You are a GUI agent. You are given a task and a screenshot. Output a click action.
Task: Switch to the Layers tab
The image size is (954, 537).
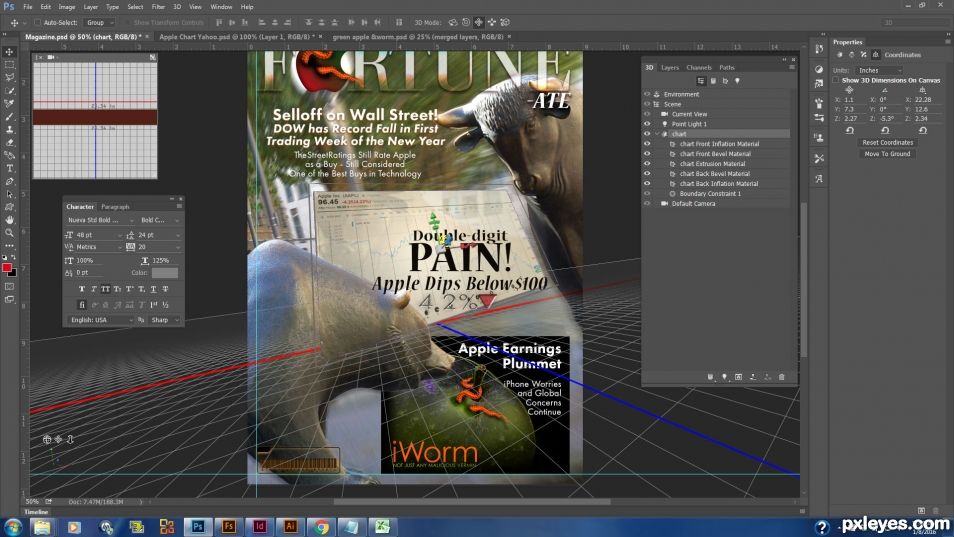670,68
